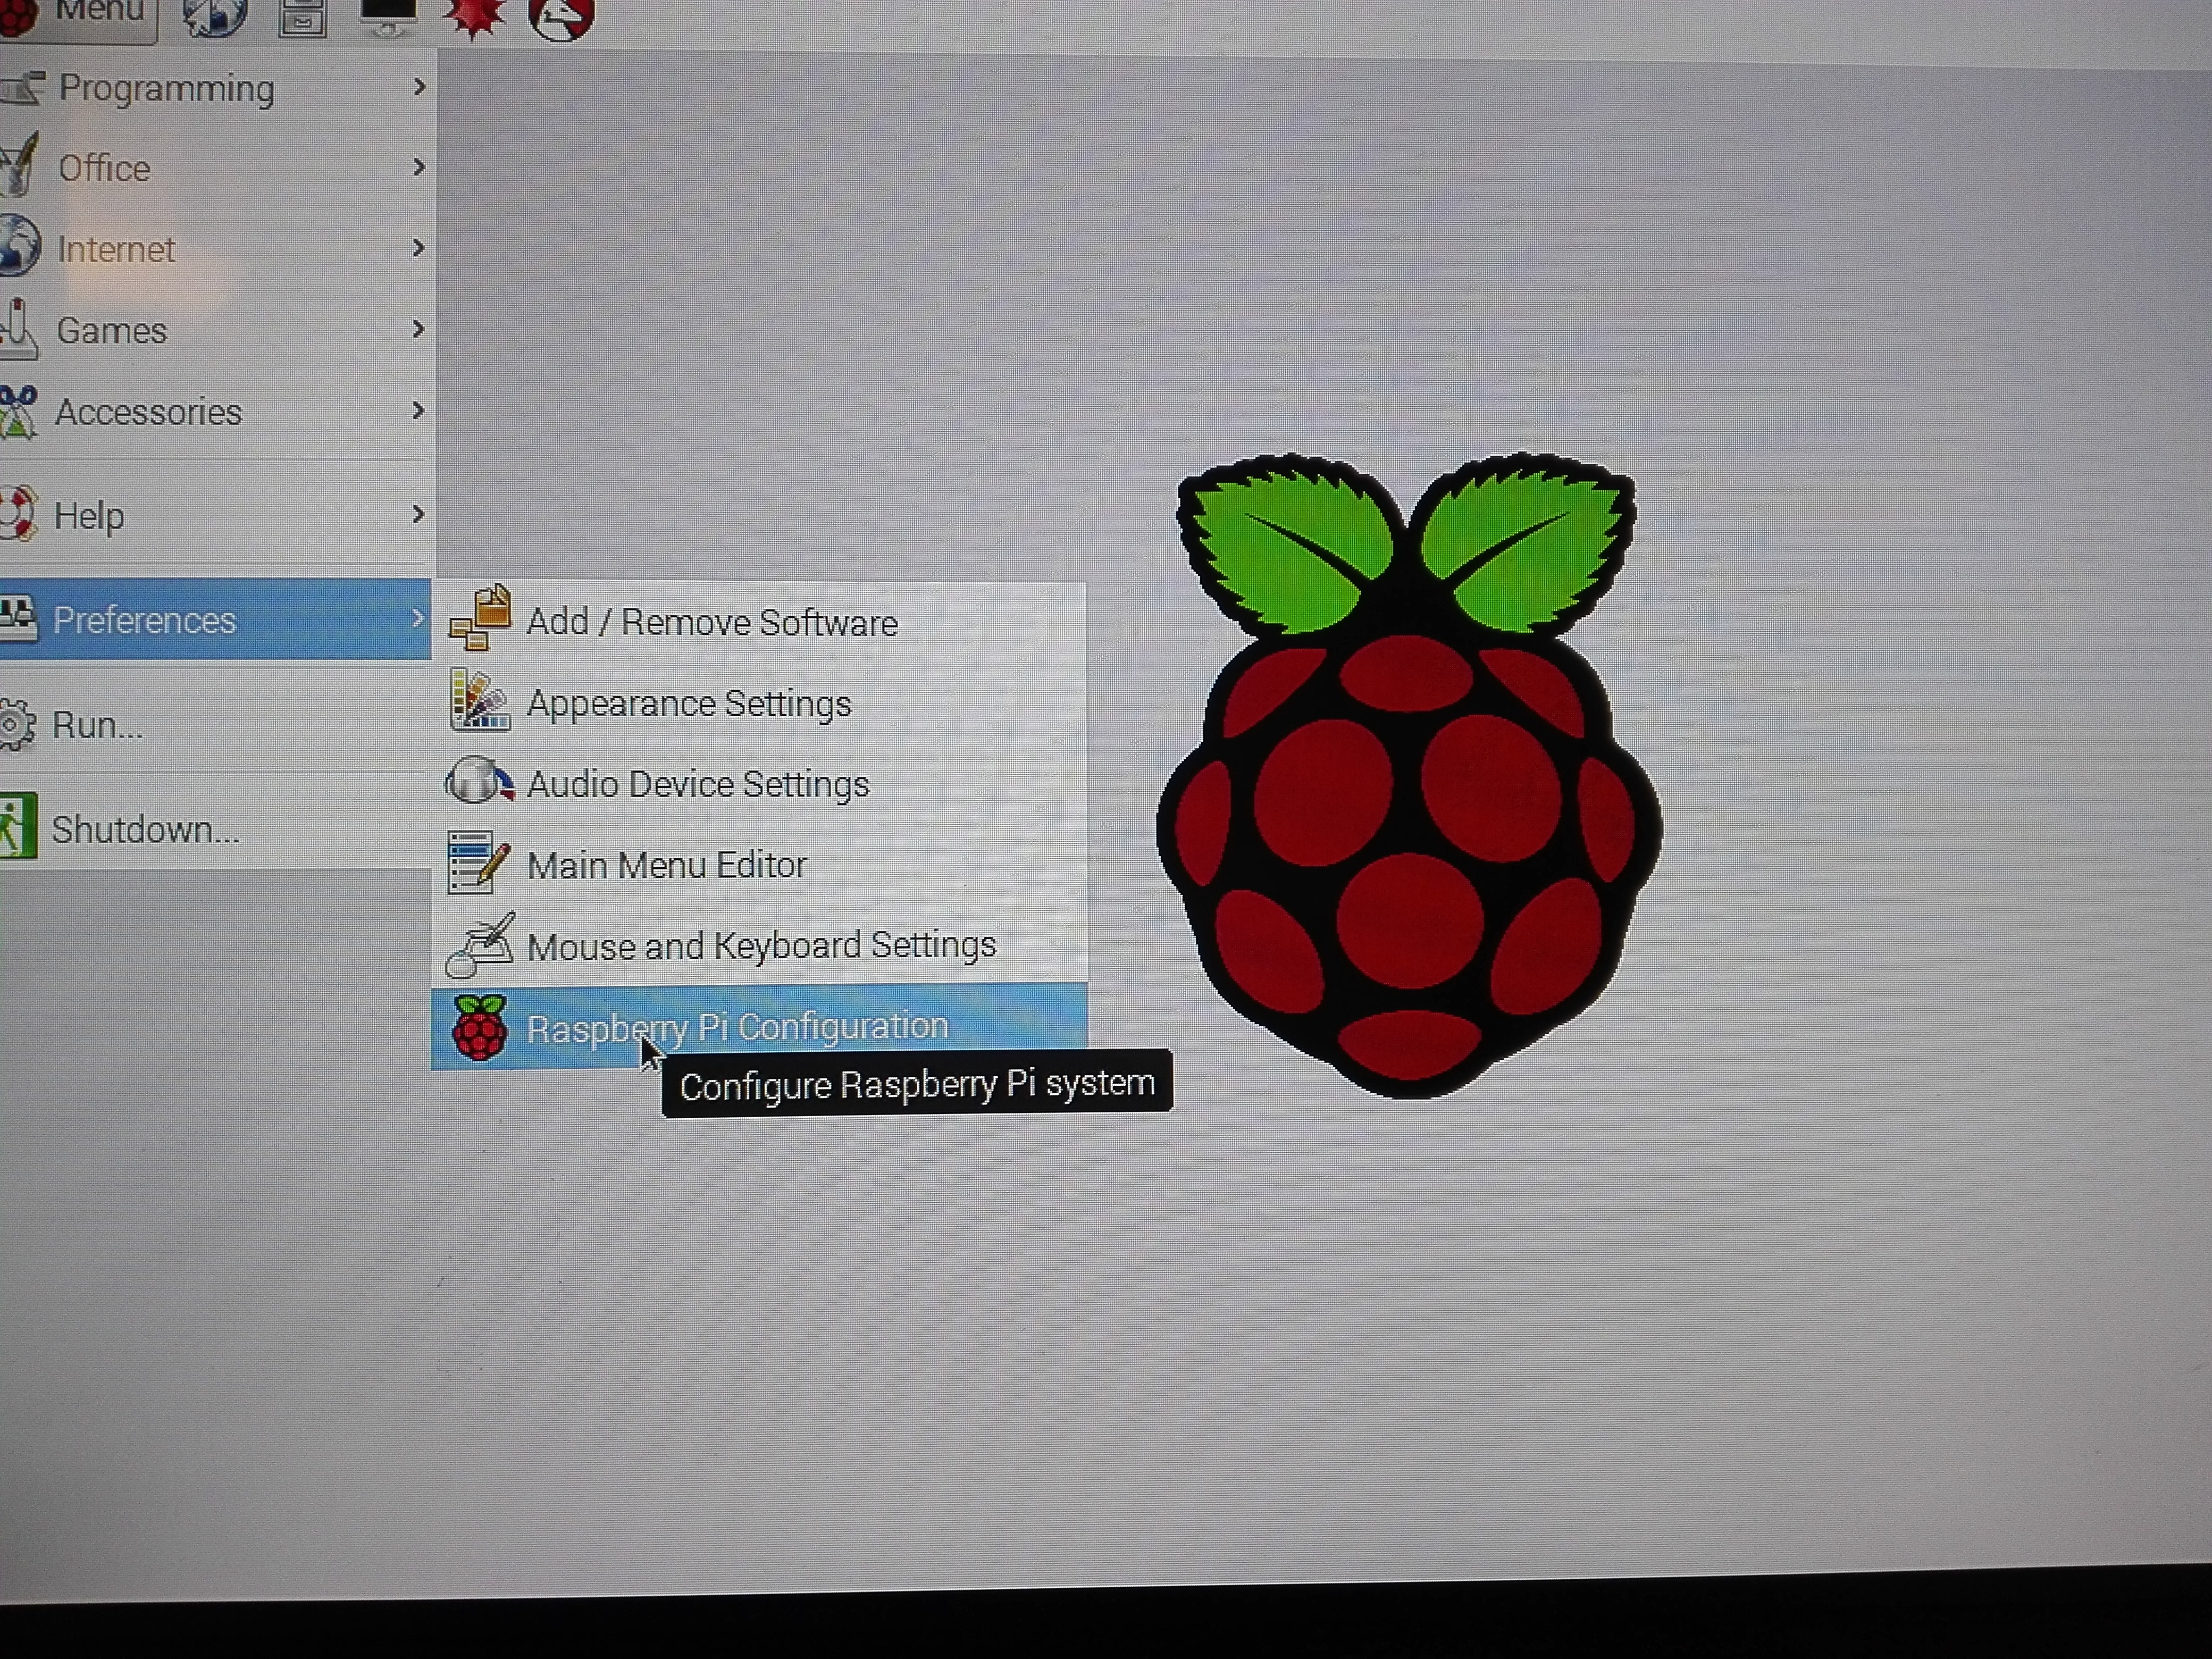Viewport: 2212px width, 1659px height.
Task: Click the Main Menu Editor notepad icon
Action: pyautogui.click(x=478, y=862)
